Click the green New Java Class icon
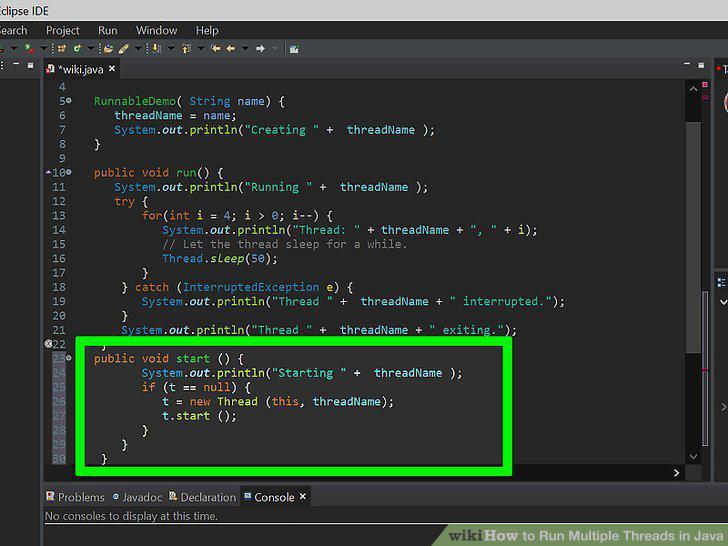Viewport: 728px width, 546px height. (77, 48)
